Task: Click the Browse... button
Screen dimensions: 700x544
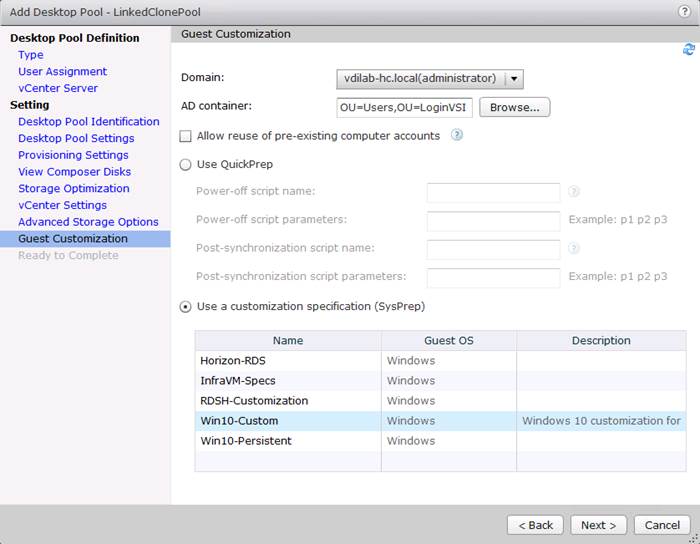Action: (514, 108)
